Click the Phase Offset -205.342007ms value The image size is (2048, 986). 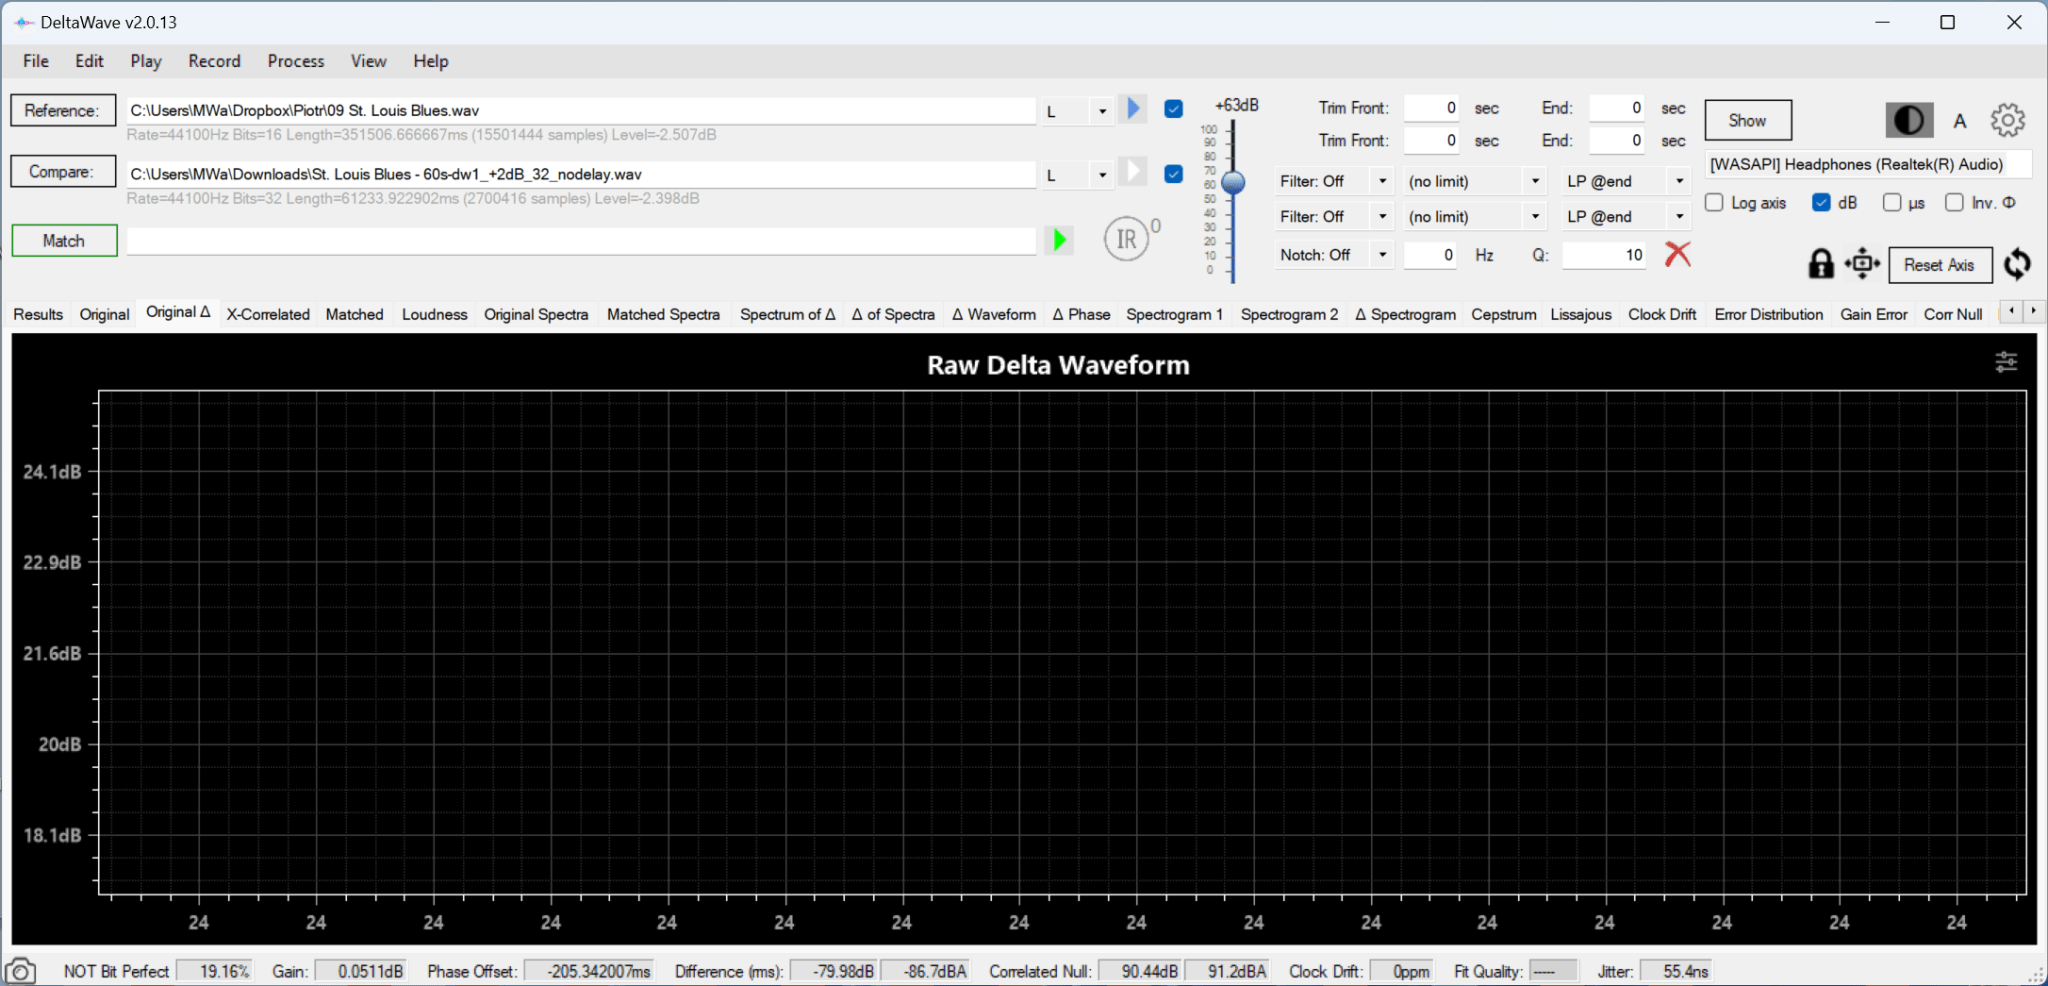[589, 971]
